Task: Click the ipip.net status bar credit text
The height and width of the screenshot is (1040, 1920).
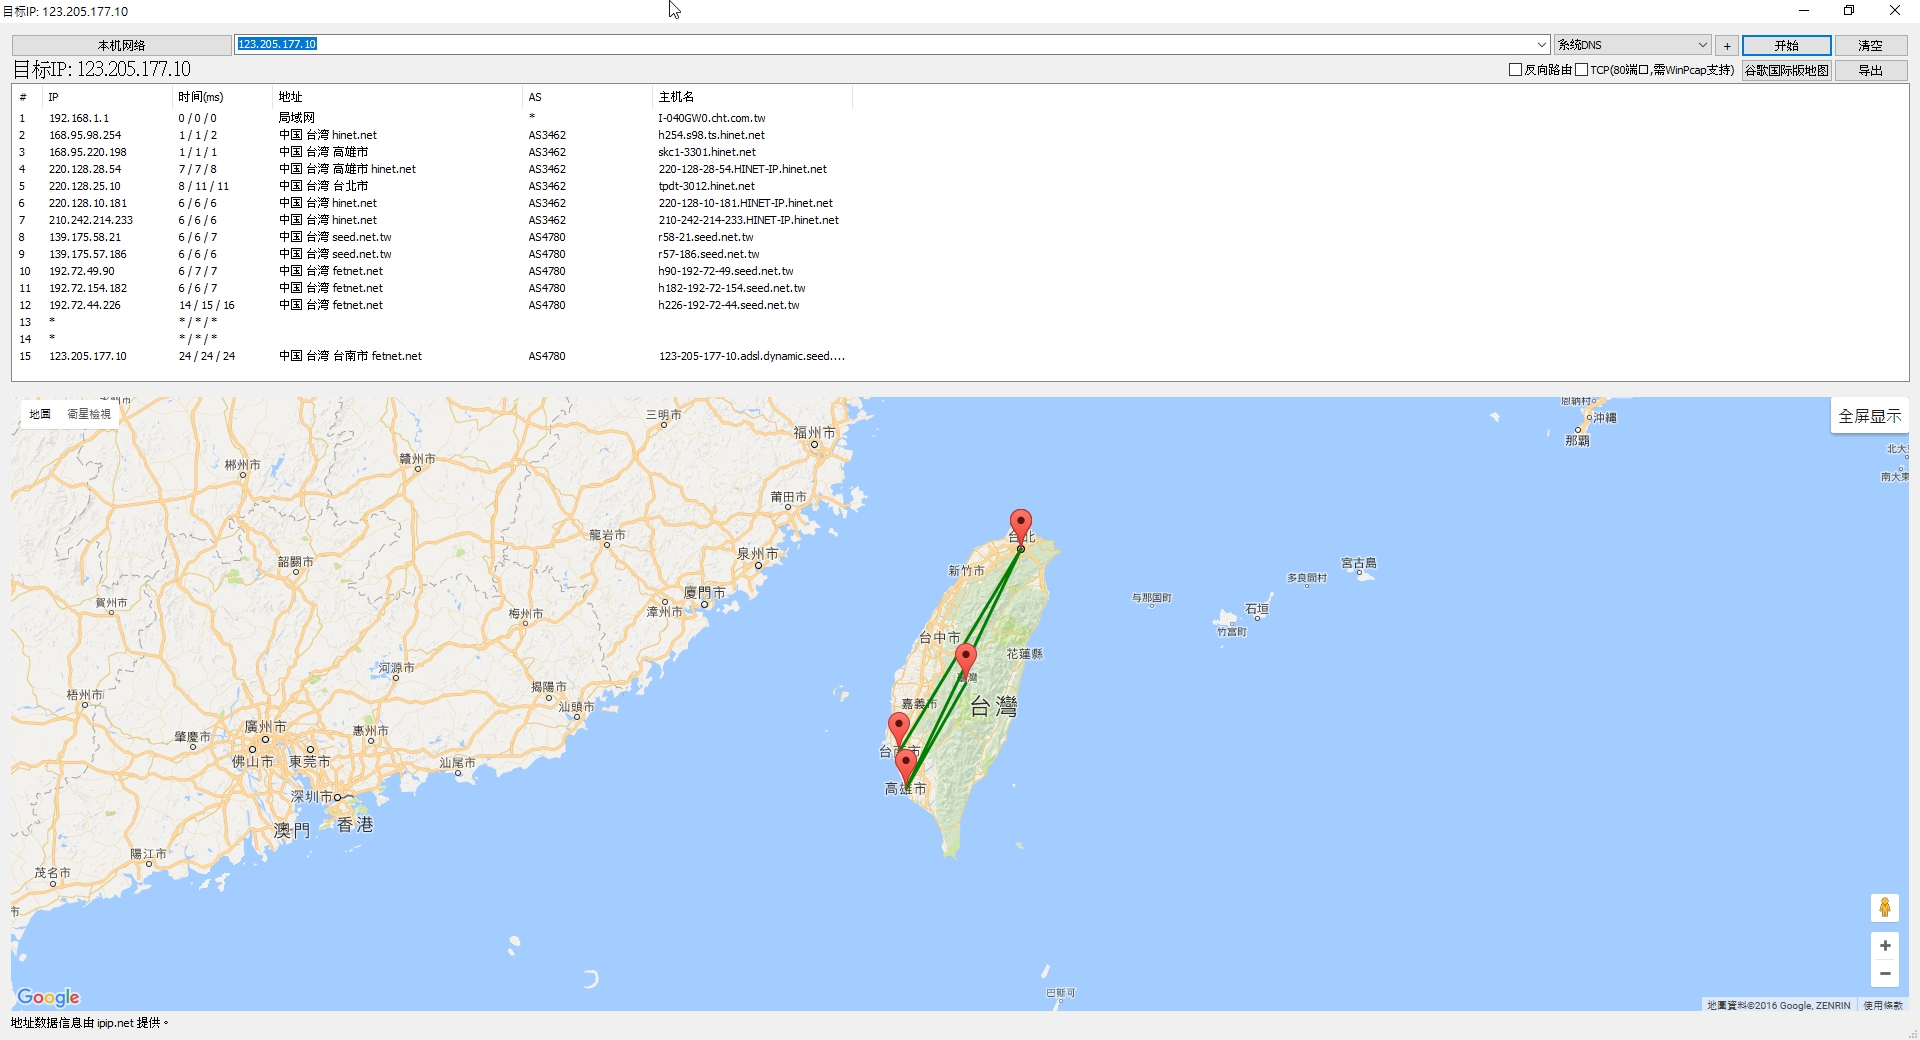Action: coord(89,1023)
